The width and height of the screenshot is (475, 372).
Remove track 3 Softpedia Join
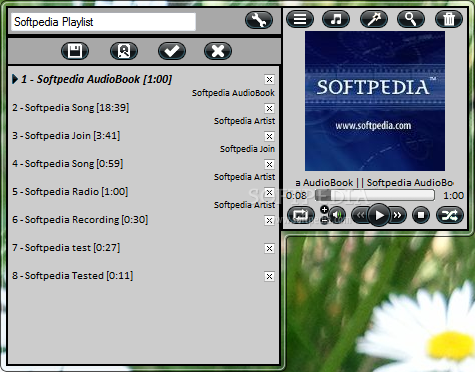(269, 136)
